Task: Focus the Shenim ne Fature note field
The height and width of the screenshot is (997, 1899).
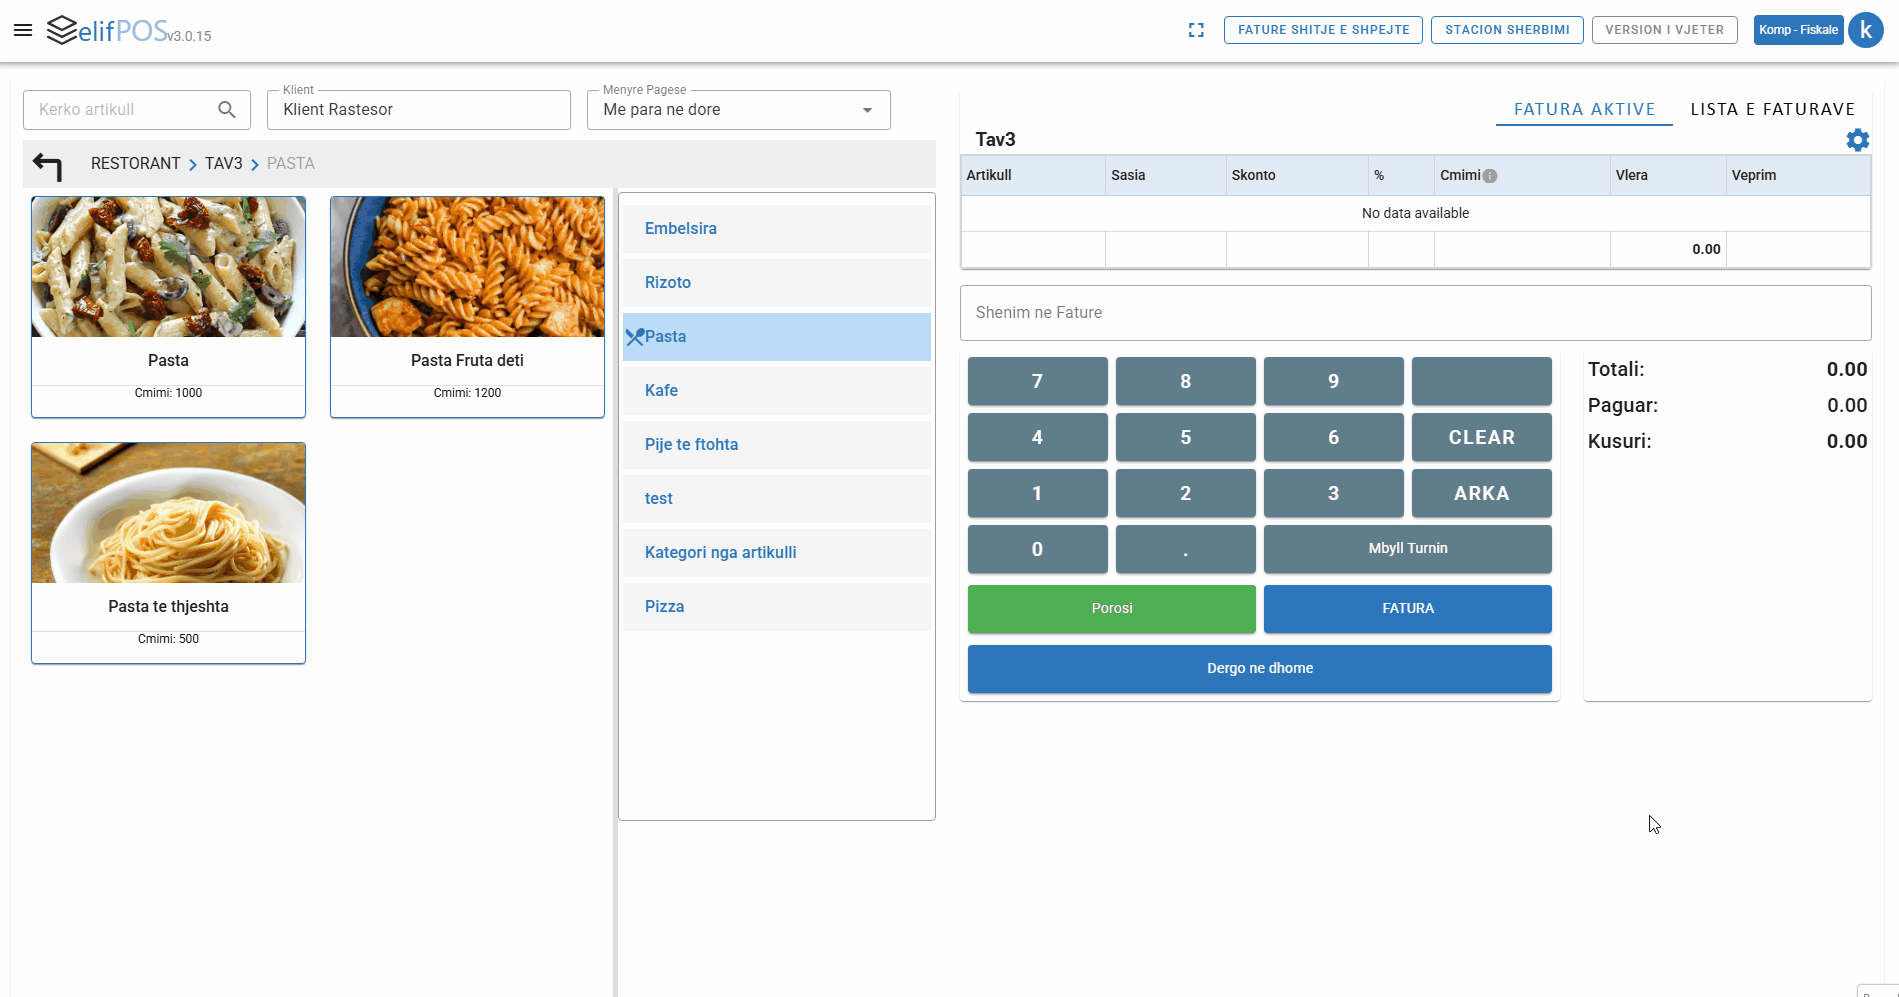Action: click(x=1415, y=313)
